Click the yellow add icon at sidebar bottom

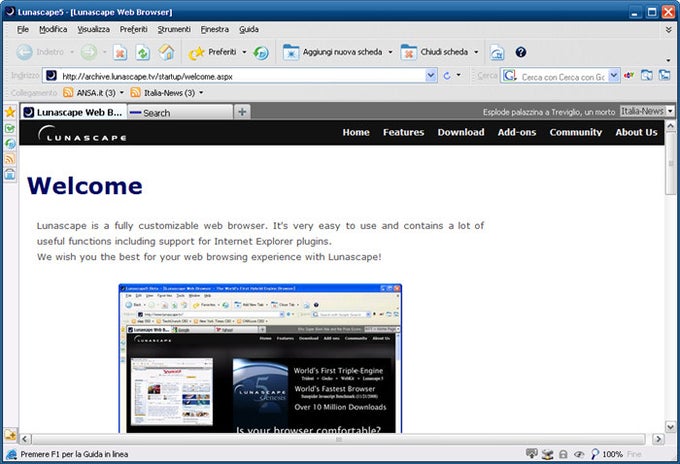click(10, 434)
